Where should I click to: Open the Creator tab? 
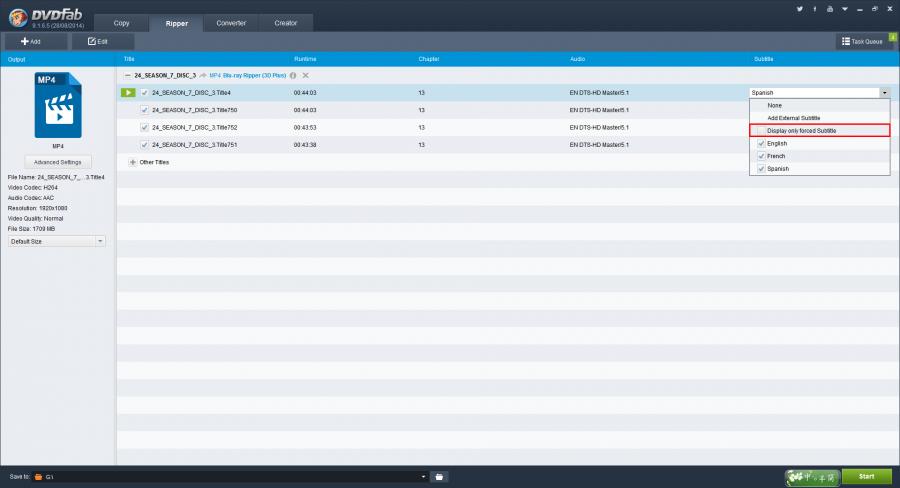point(285,23)
